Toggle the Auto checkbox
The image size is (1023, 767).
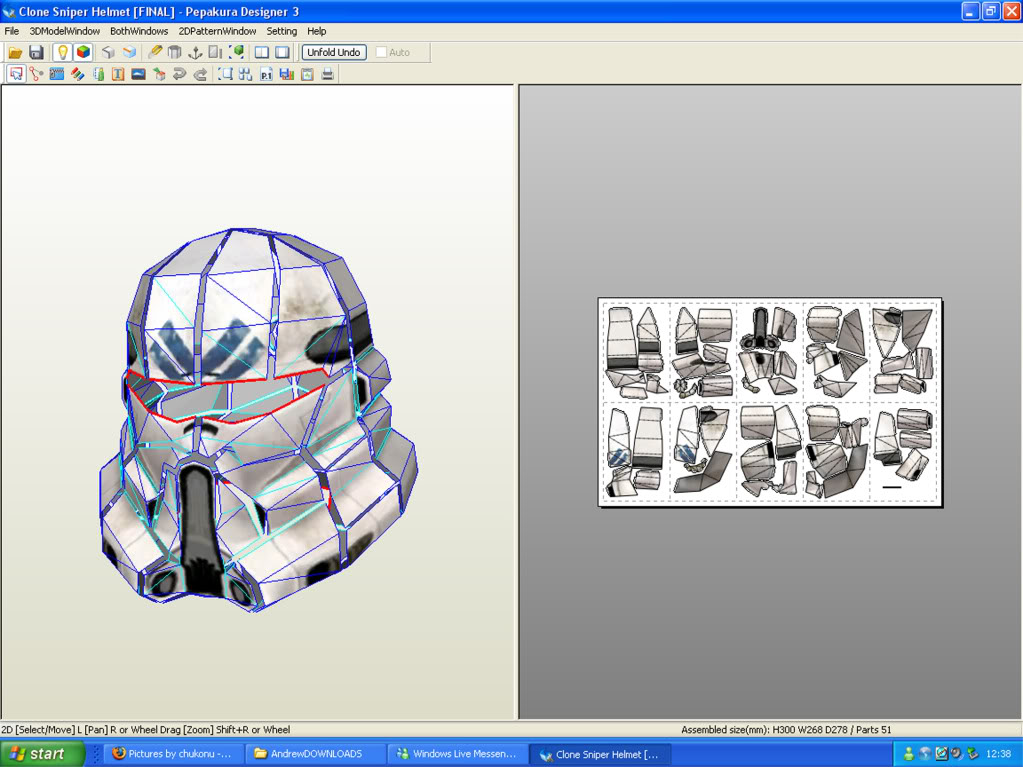[x=381, y=52]
